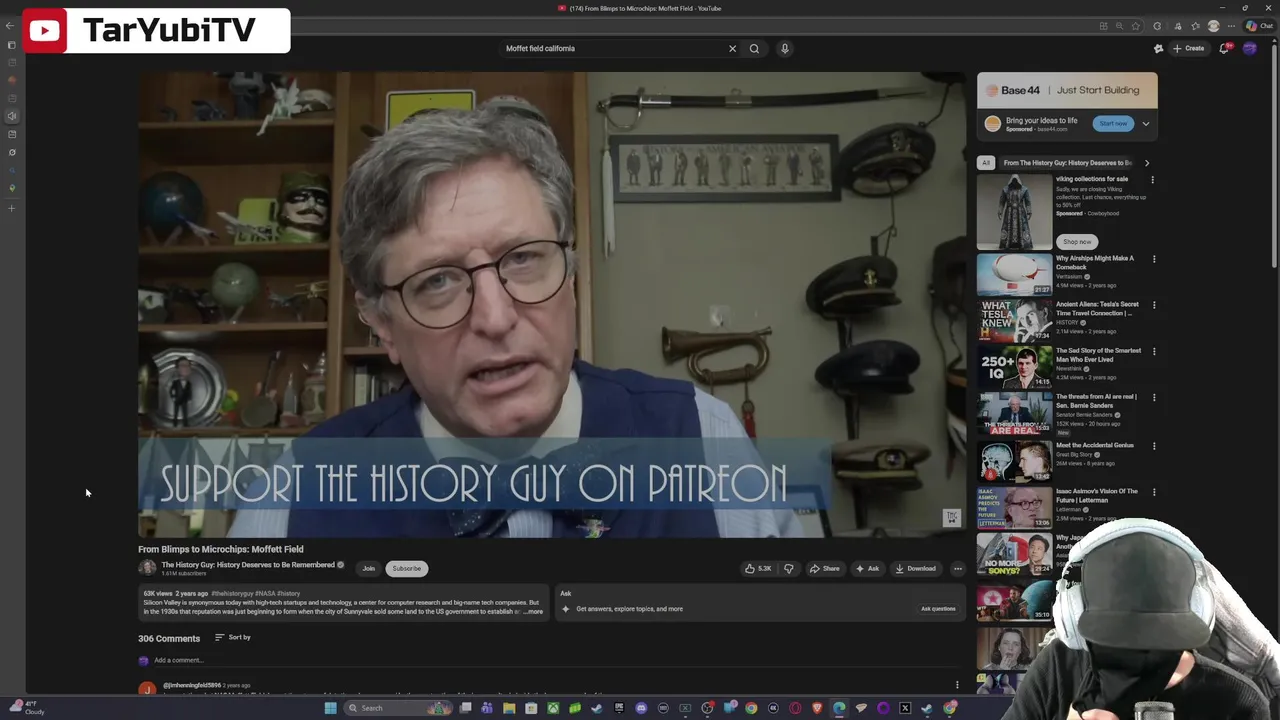1280x720 pixels.
Task: Open options for Sad Story video
Action: tap(1154, 351)
